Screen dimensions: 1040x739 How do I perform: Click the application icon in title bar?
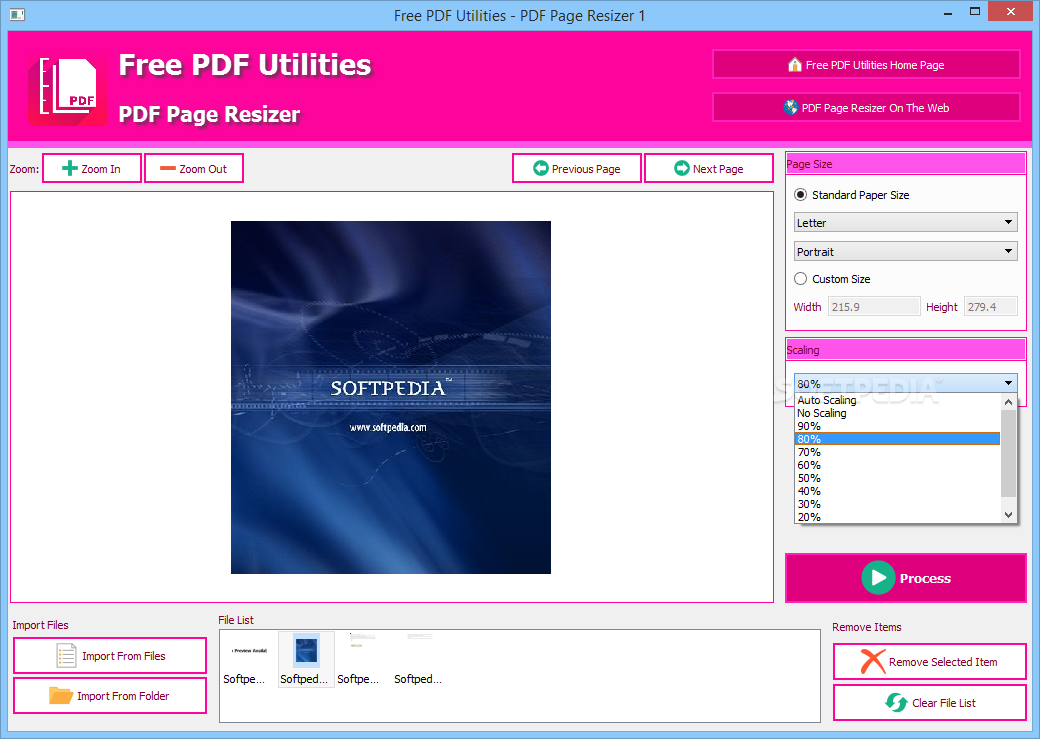tap(17, 14)
